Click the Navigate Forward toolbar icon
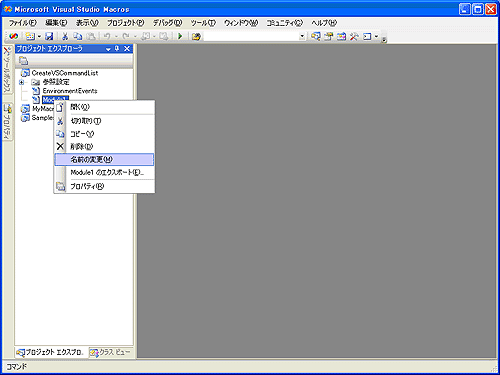This screenshot has height=375, width=500. click(x=163, y=36)
